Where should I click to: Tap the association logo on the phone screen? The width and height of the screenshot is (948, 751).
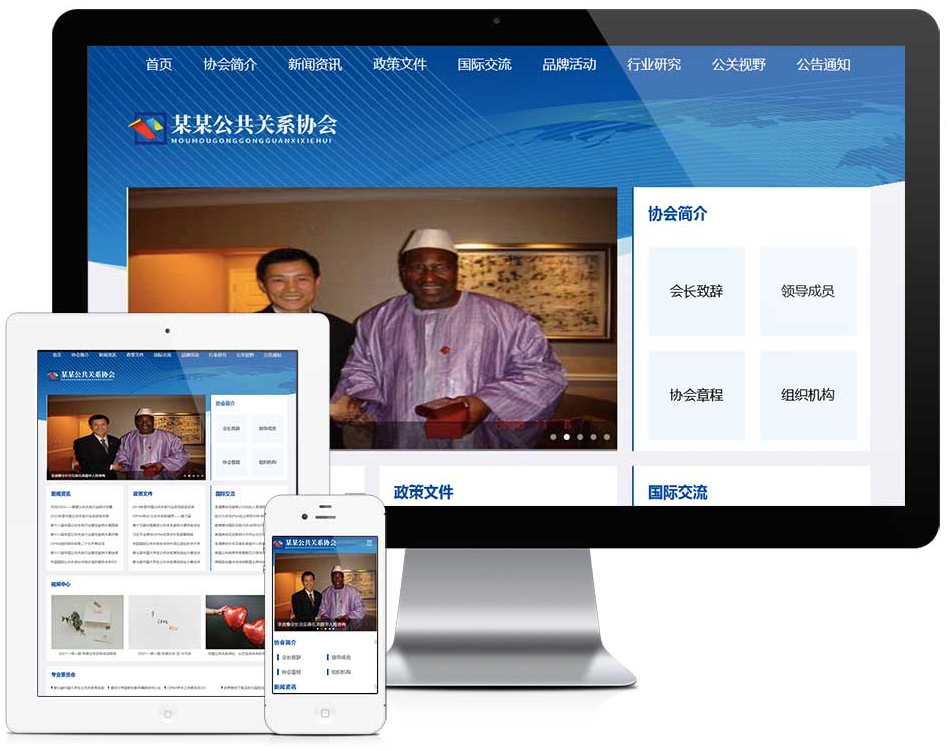pyautogui.click(x=311, y=543)
